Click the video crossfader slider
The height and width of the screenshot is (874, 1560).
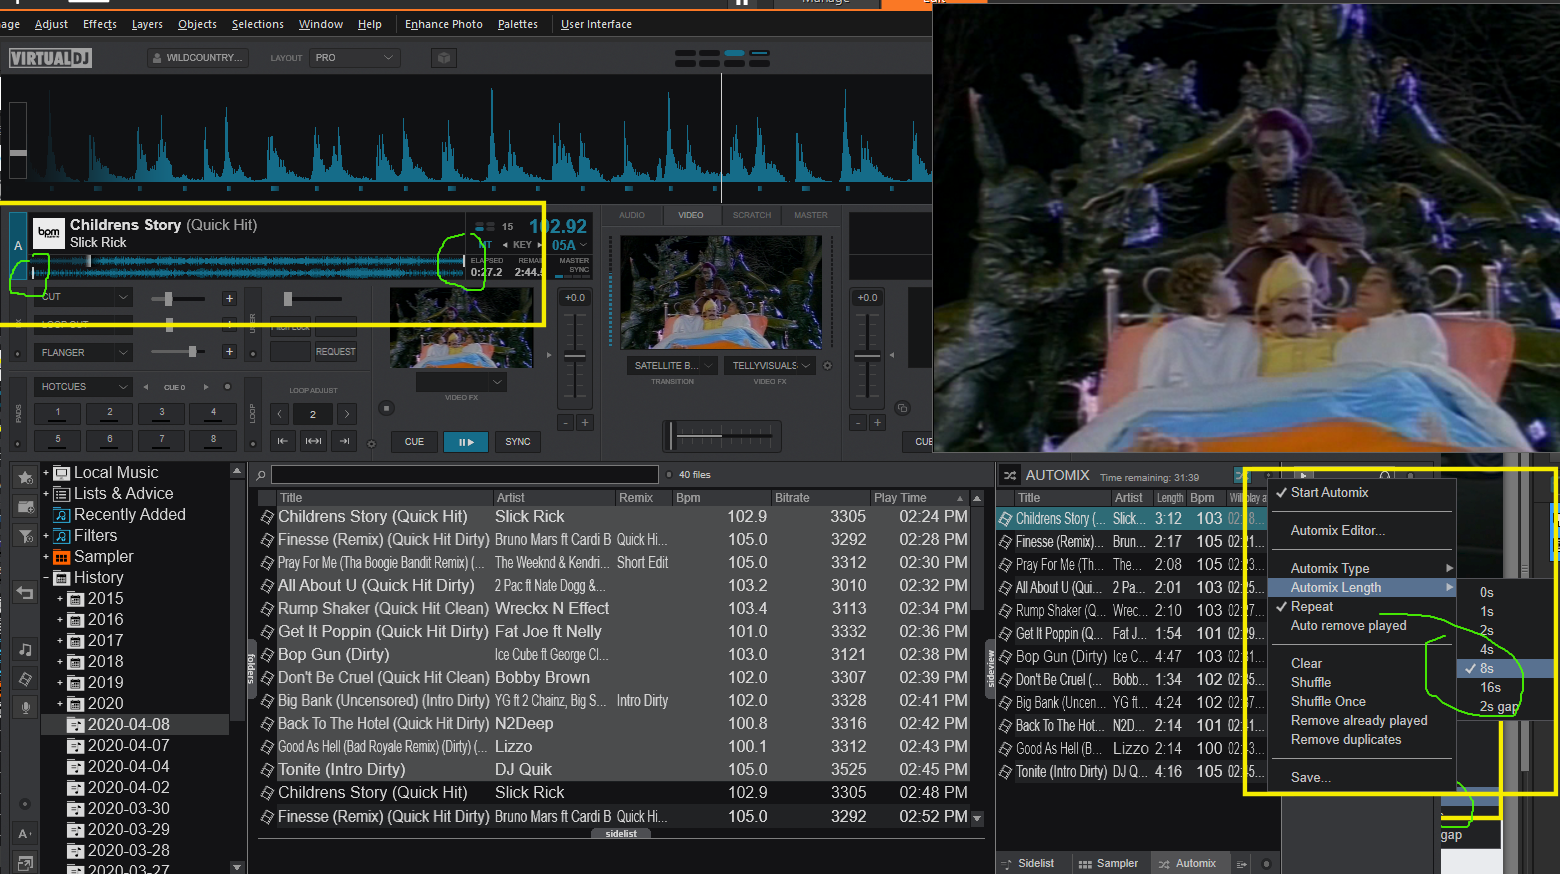[x=722, y=436]
